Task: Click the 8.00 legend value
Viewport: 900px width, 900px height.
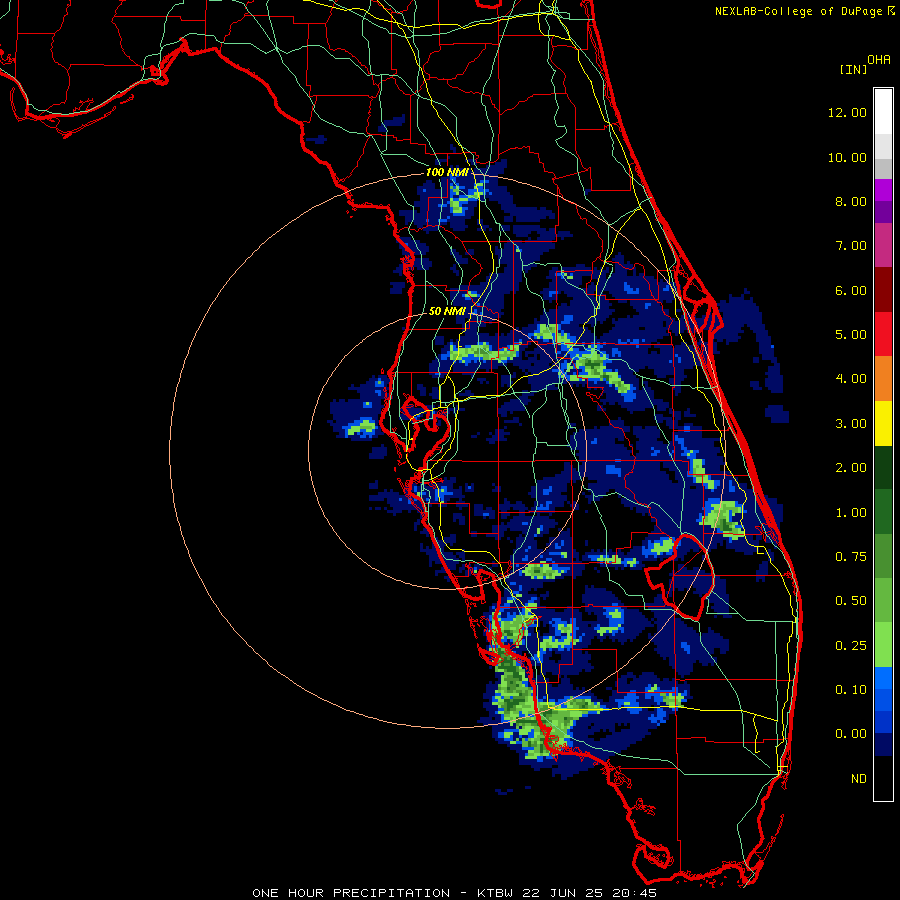Action: coord(851,201)
